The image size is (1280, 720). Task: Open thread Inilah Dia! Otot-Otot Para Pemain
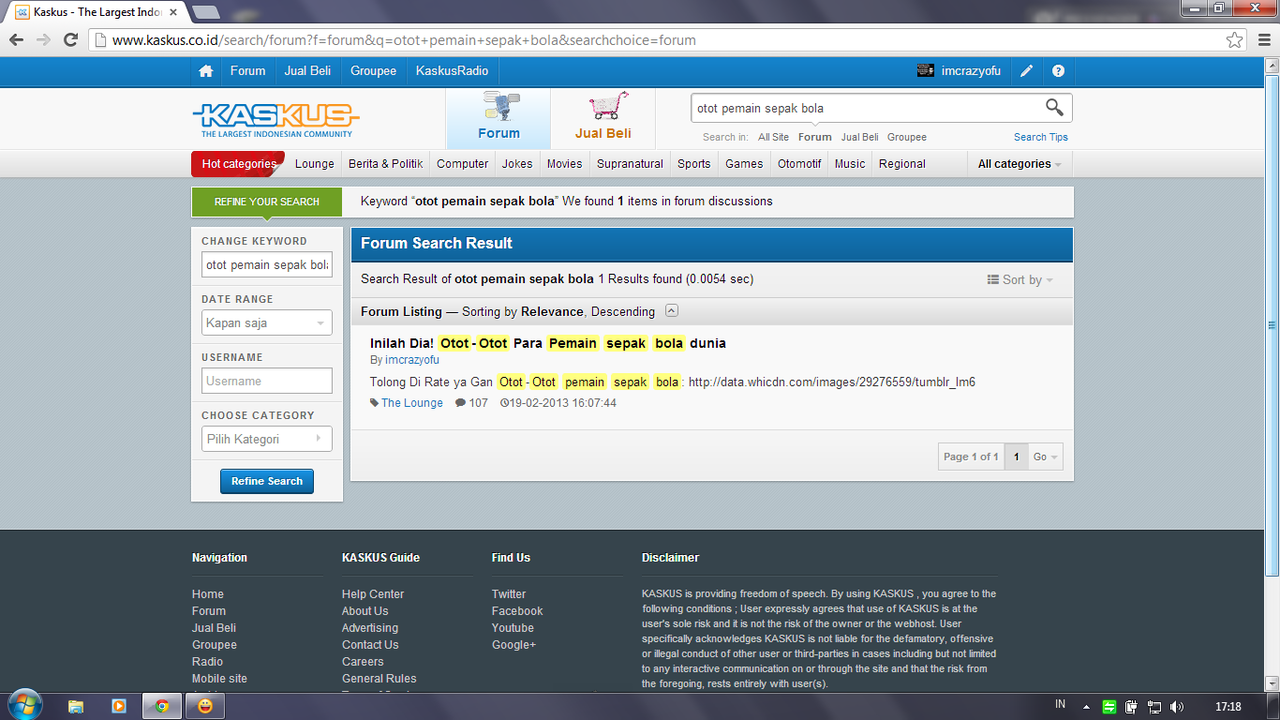click(x=548, y=343)
